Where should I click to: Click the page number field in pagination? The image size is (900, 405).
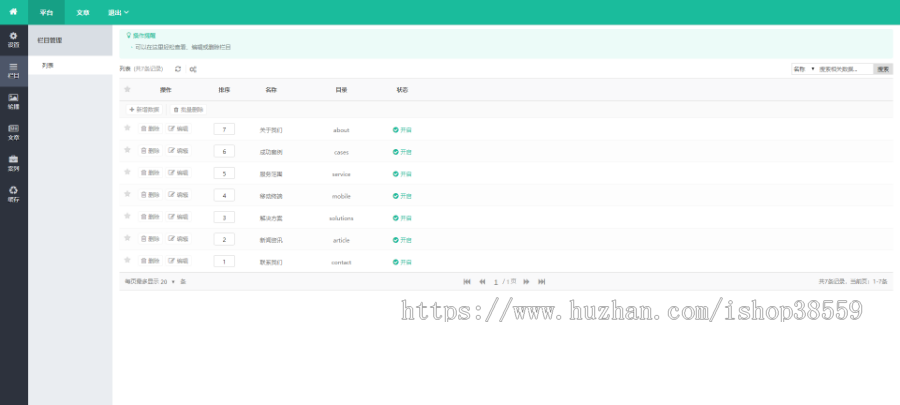[496, 282]
